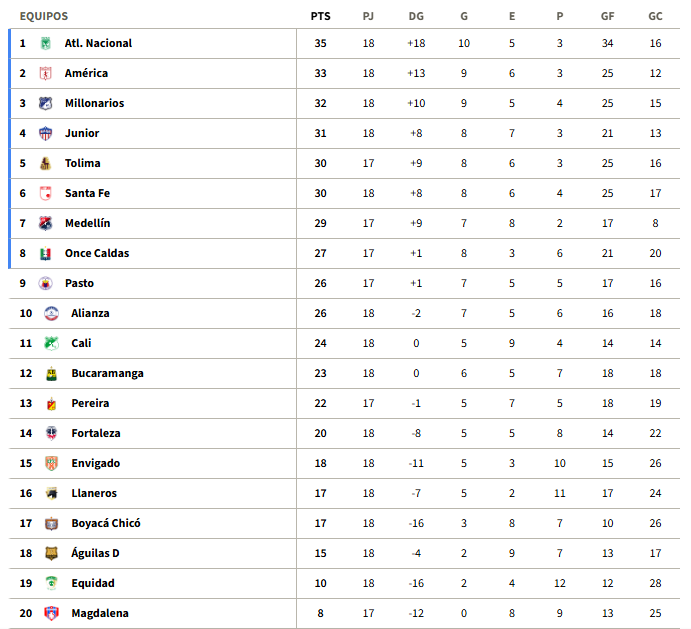
Task: Click the GF column header
Action: point(607,16)
